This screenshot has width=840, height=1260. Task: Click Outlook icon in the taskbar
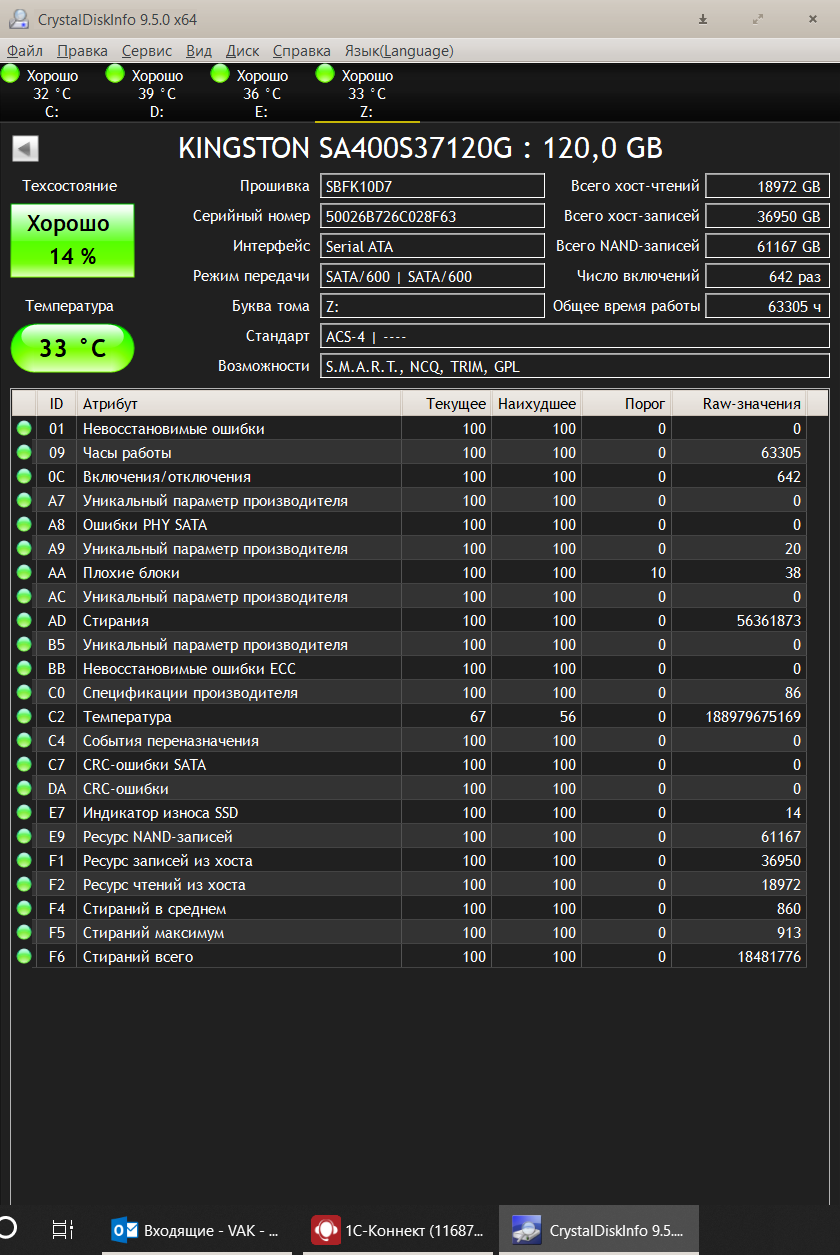(x=125, y=1229)
